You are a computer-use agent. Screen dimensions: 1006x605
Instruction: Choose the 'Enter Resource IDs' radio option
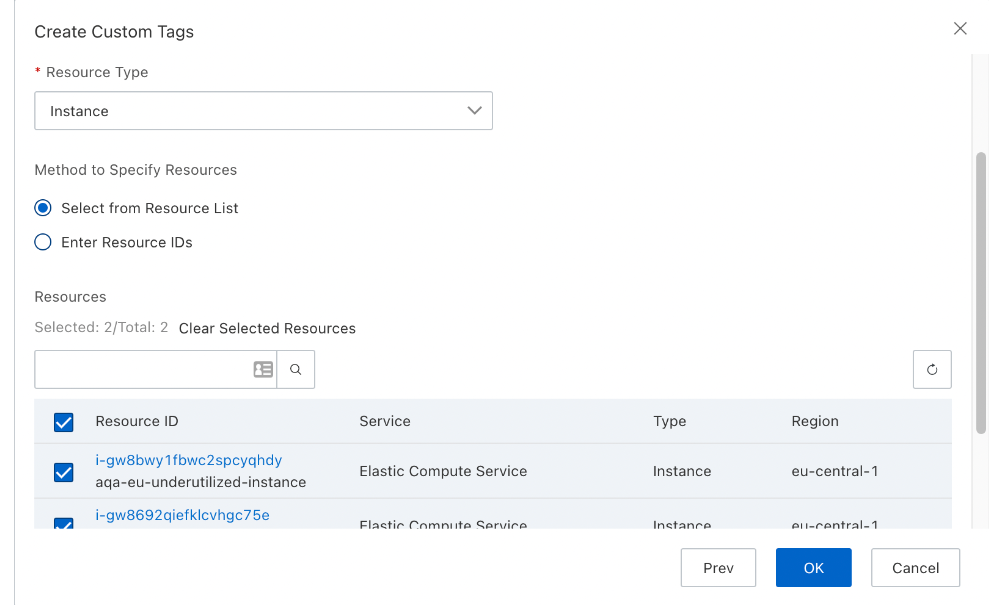[43, 242]
